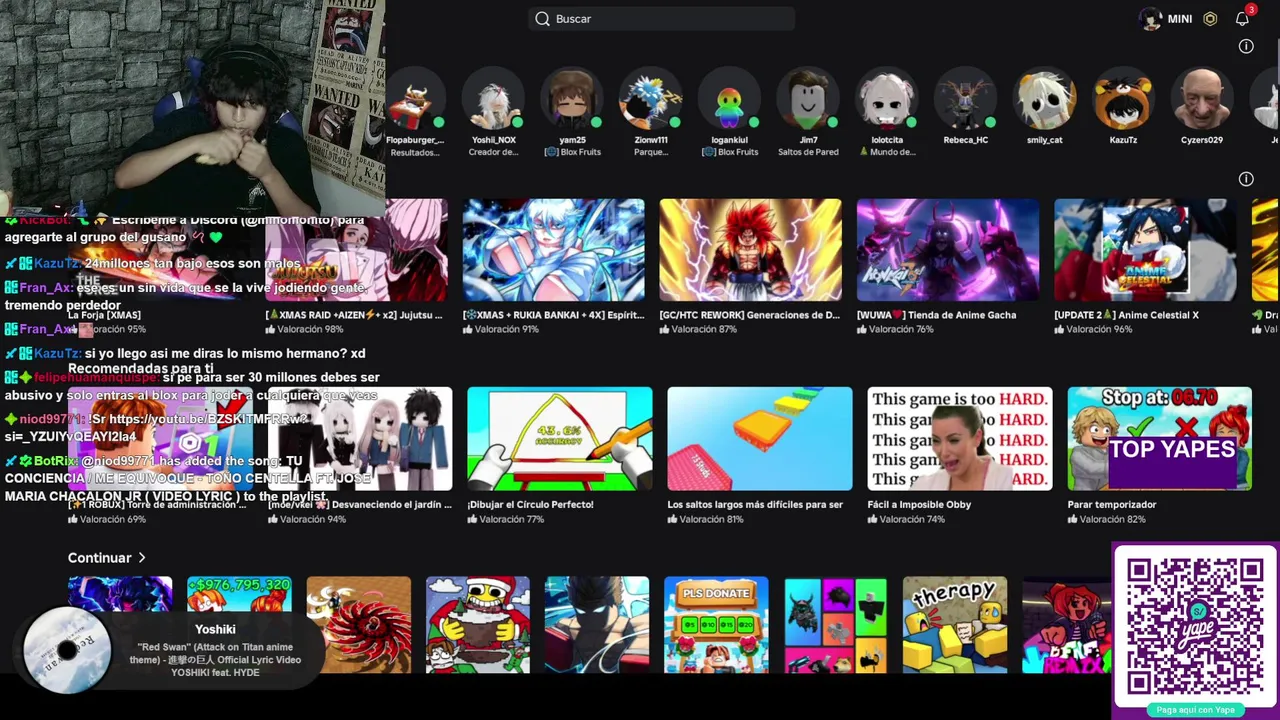Image resolution: width=1280 pixels, height=720 pixels.
Task: Click the Valoración 87% rating text
Action: point(705,329)
